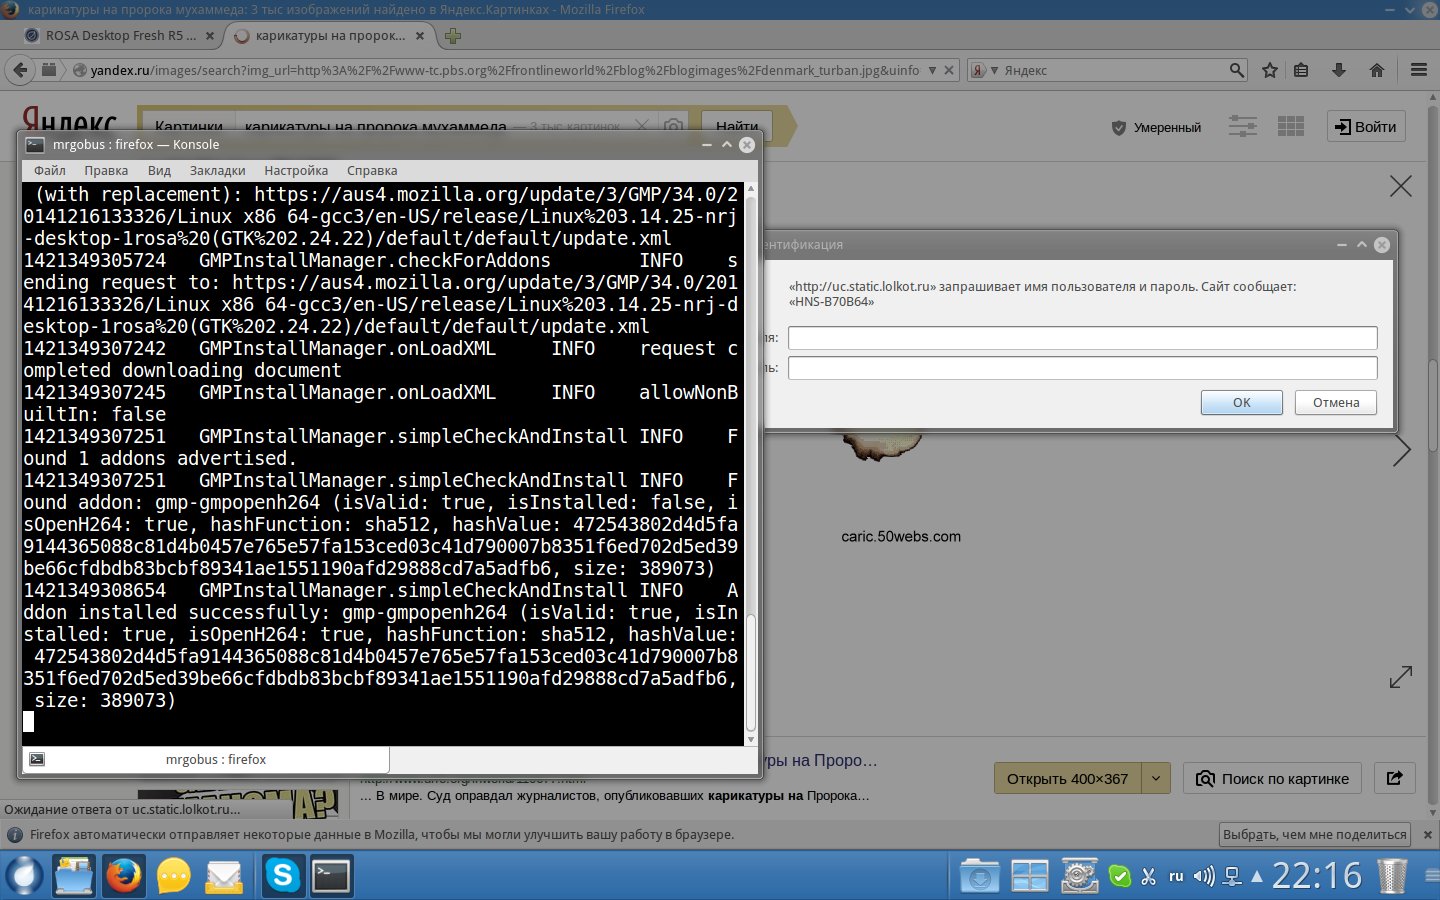The image size is (1440, 900).
Task: Open Yandex image filter sliders icon
Action: [x=1243, y=126]
